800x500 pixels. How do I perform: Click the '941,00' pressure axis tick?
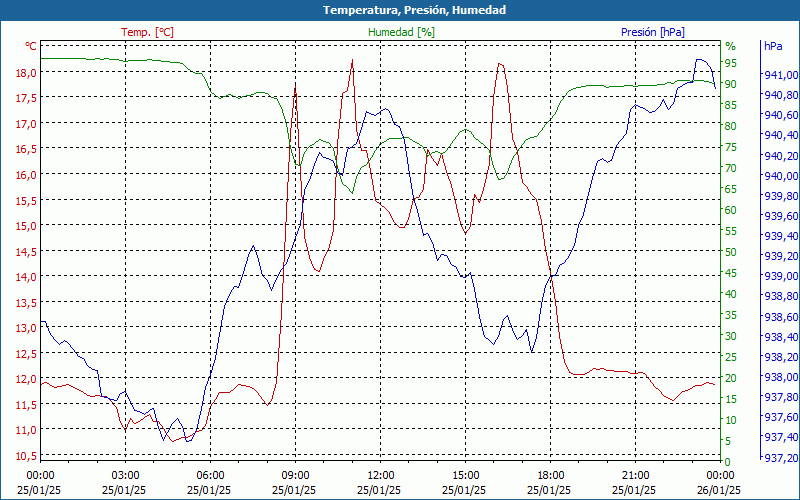[781, 75]
